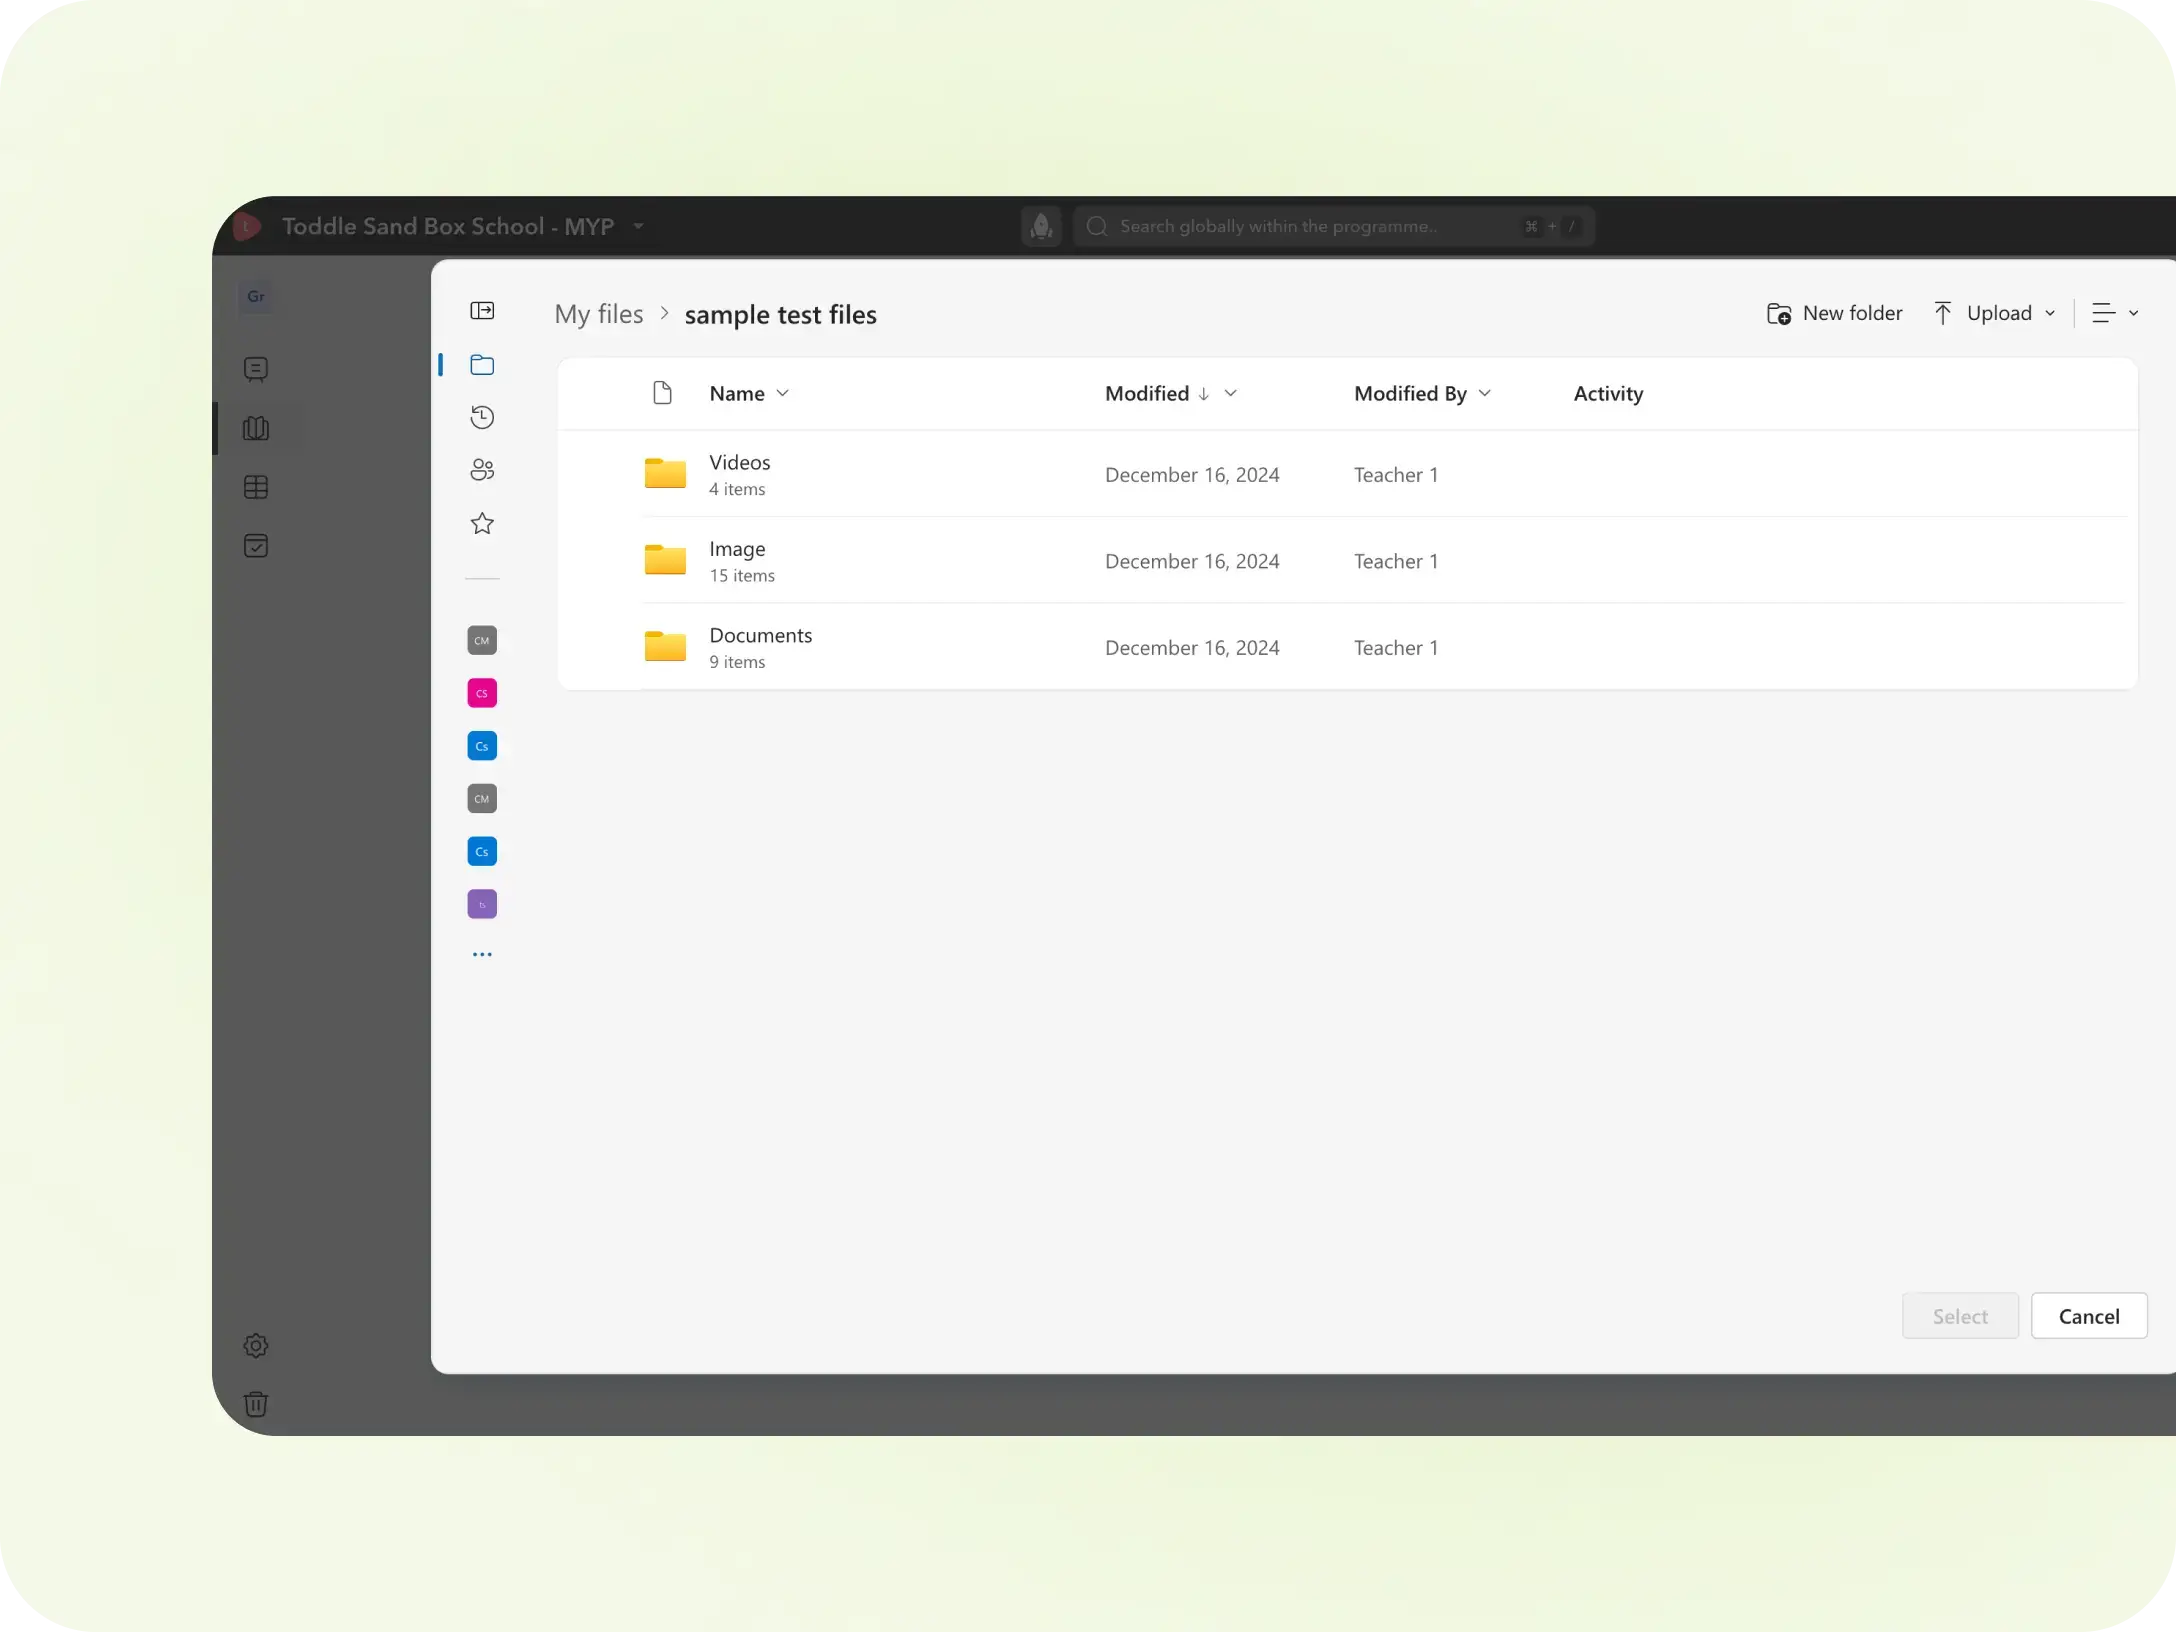Screen dimensions: 2176x1632
Task: Show more libraries with ellipsis icon
Action: pos(482,955)
